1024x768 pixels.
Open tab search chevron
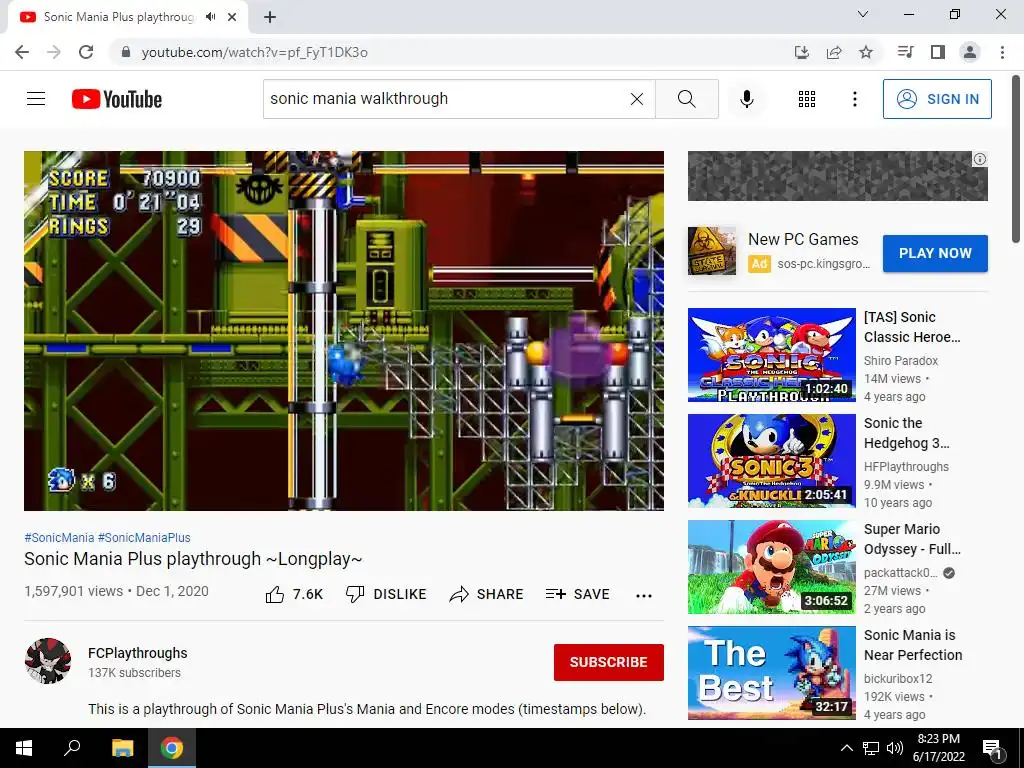pyautogui.click(x=863, y=14)
